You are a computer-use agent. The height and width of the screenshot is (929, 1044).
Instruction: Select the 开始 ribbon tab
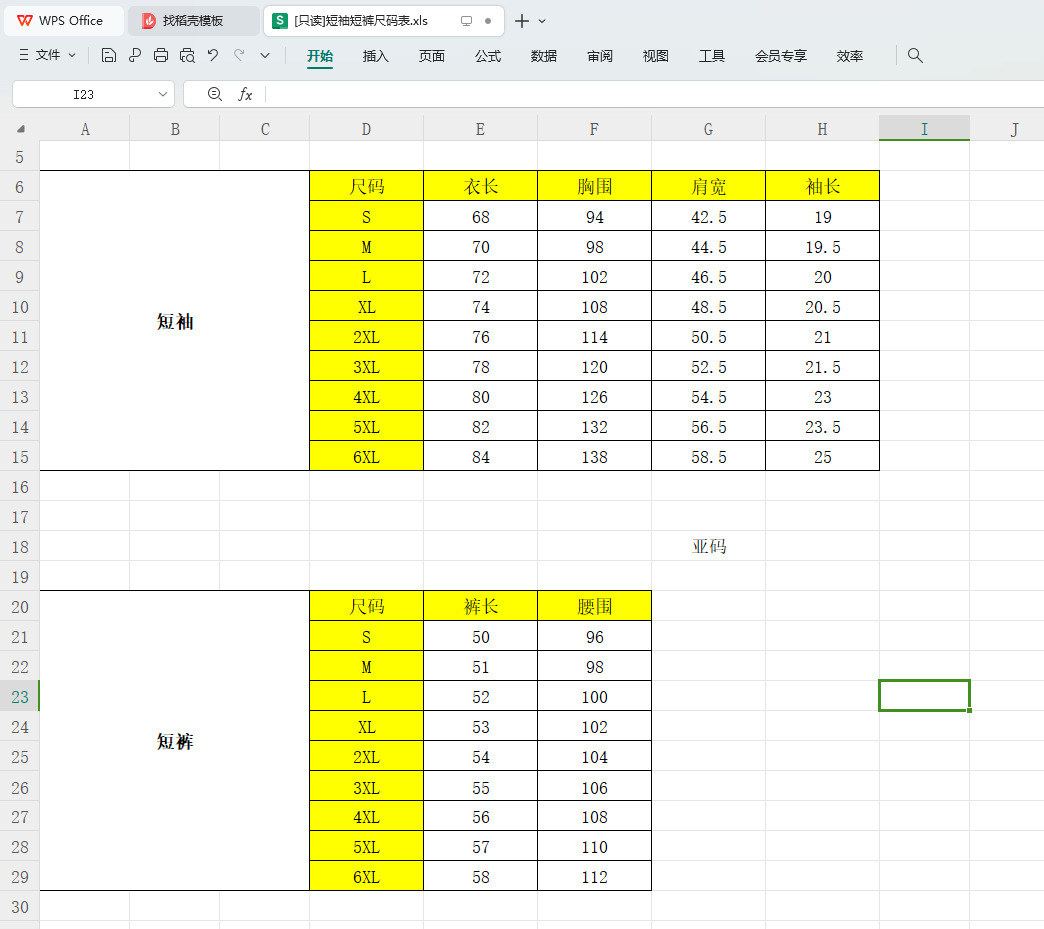pyautogui.click(x=320, y=56)
